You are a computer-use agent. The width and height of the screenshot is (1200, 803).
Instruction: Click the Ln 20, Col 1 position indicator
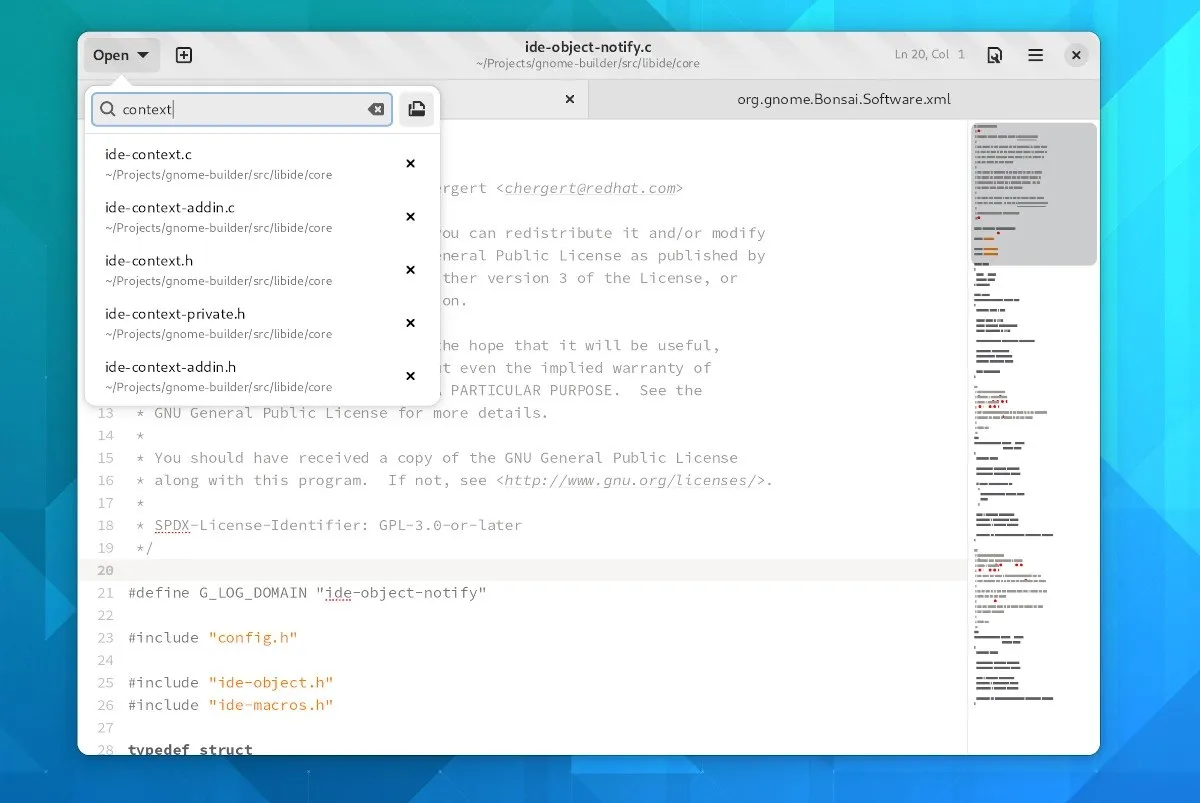929,55
